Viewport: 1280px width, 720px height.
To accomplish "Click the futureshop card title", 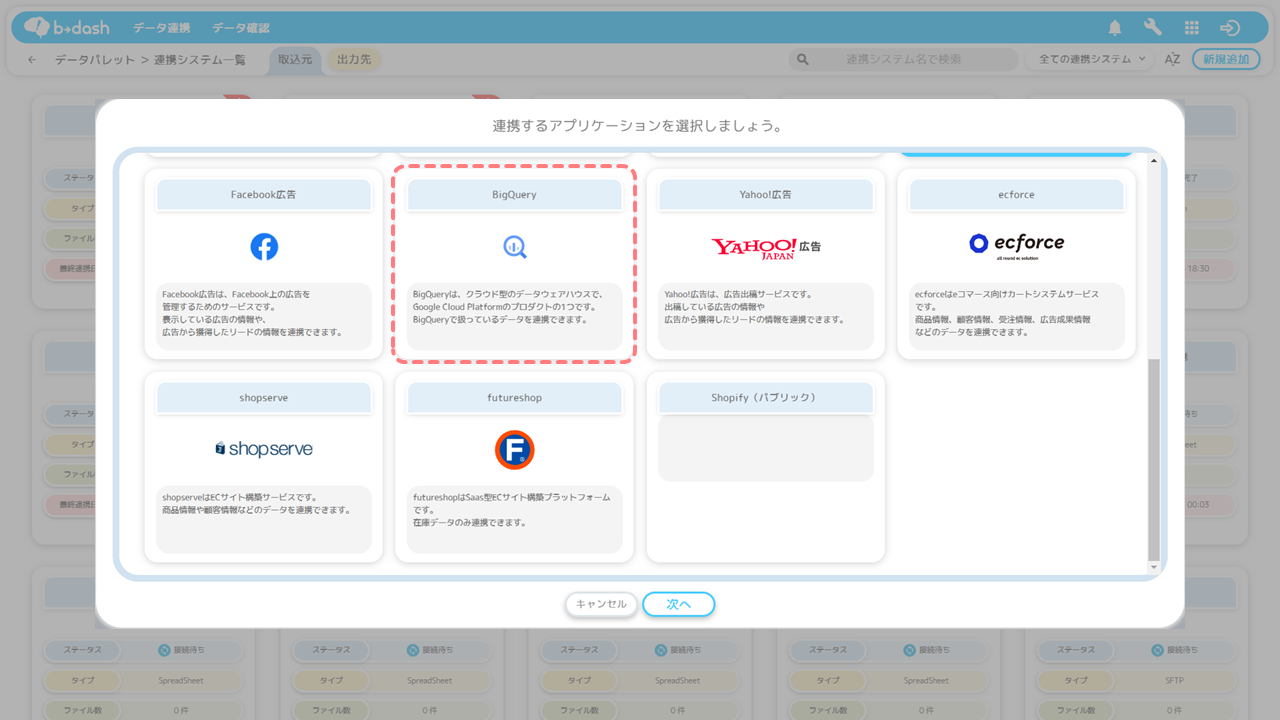I will (515, 398).
